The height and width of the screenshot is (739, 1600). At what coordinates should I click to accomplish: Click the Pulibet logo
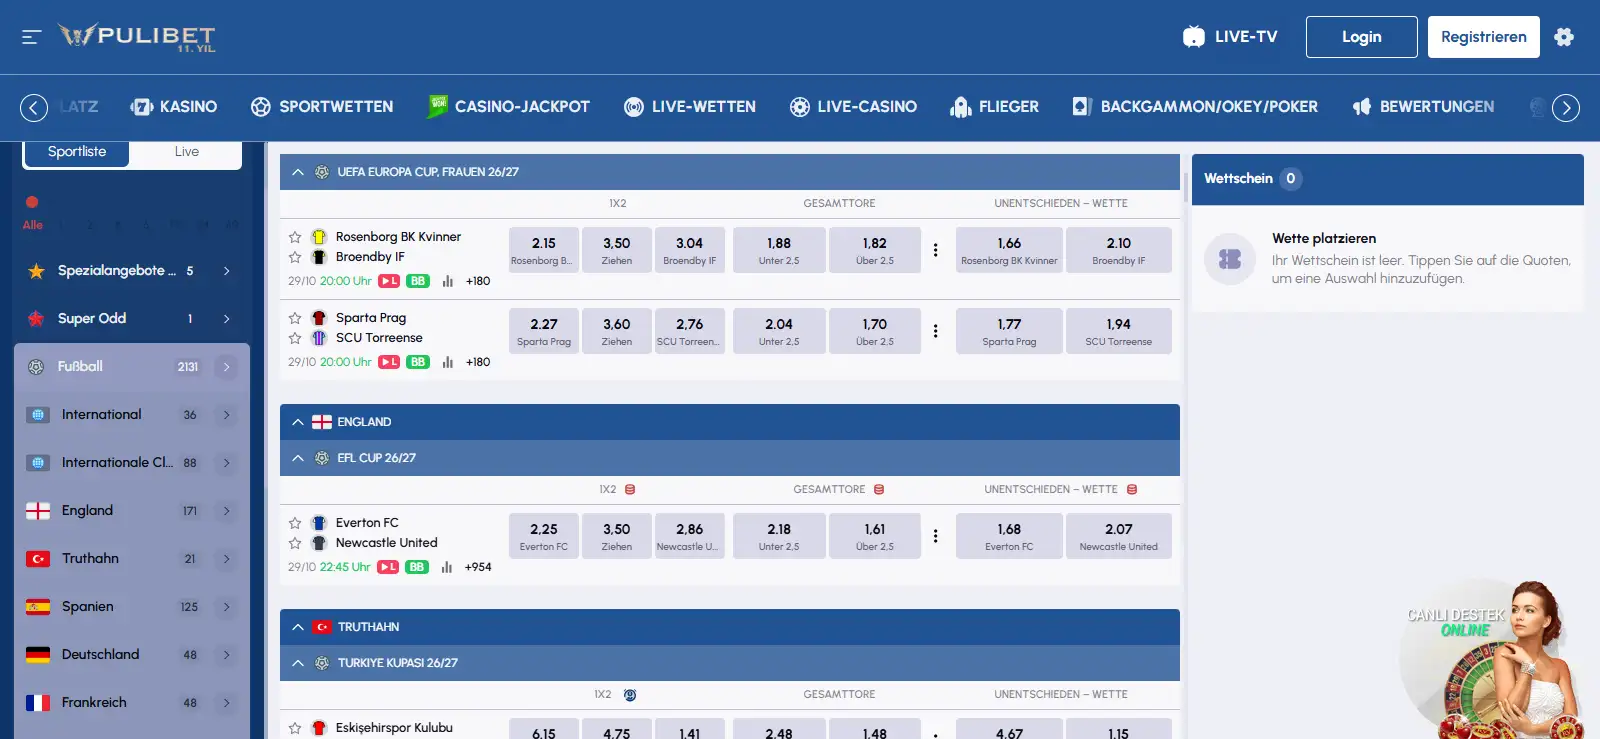pos(137,37)
